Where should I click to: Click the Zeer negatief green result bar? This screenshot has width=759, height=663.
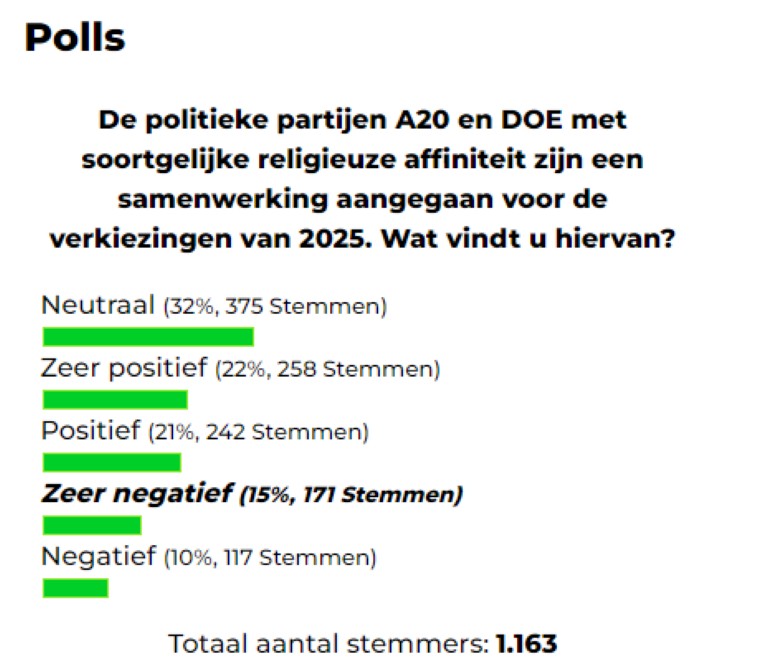point(91,525)
